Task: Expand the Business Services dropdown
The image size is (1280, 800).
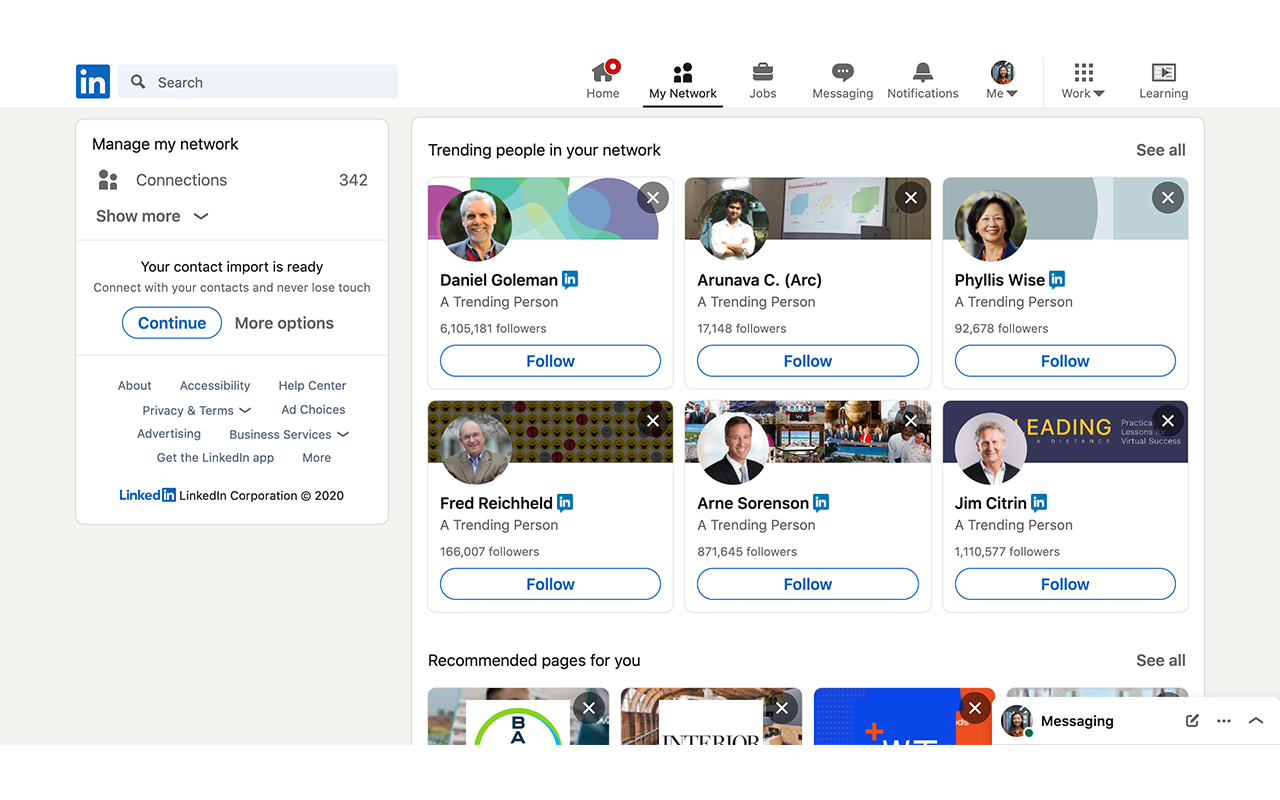Action: pos(288,434)
